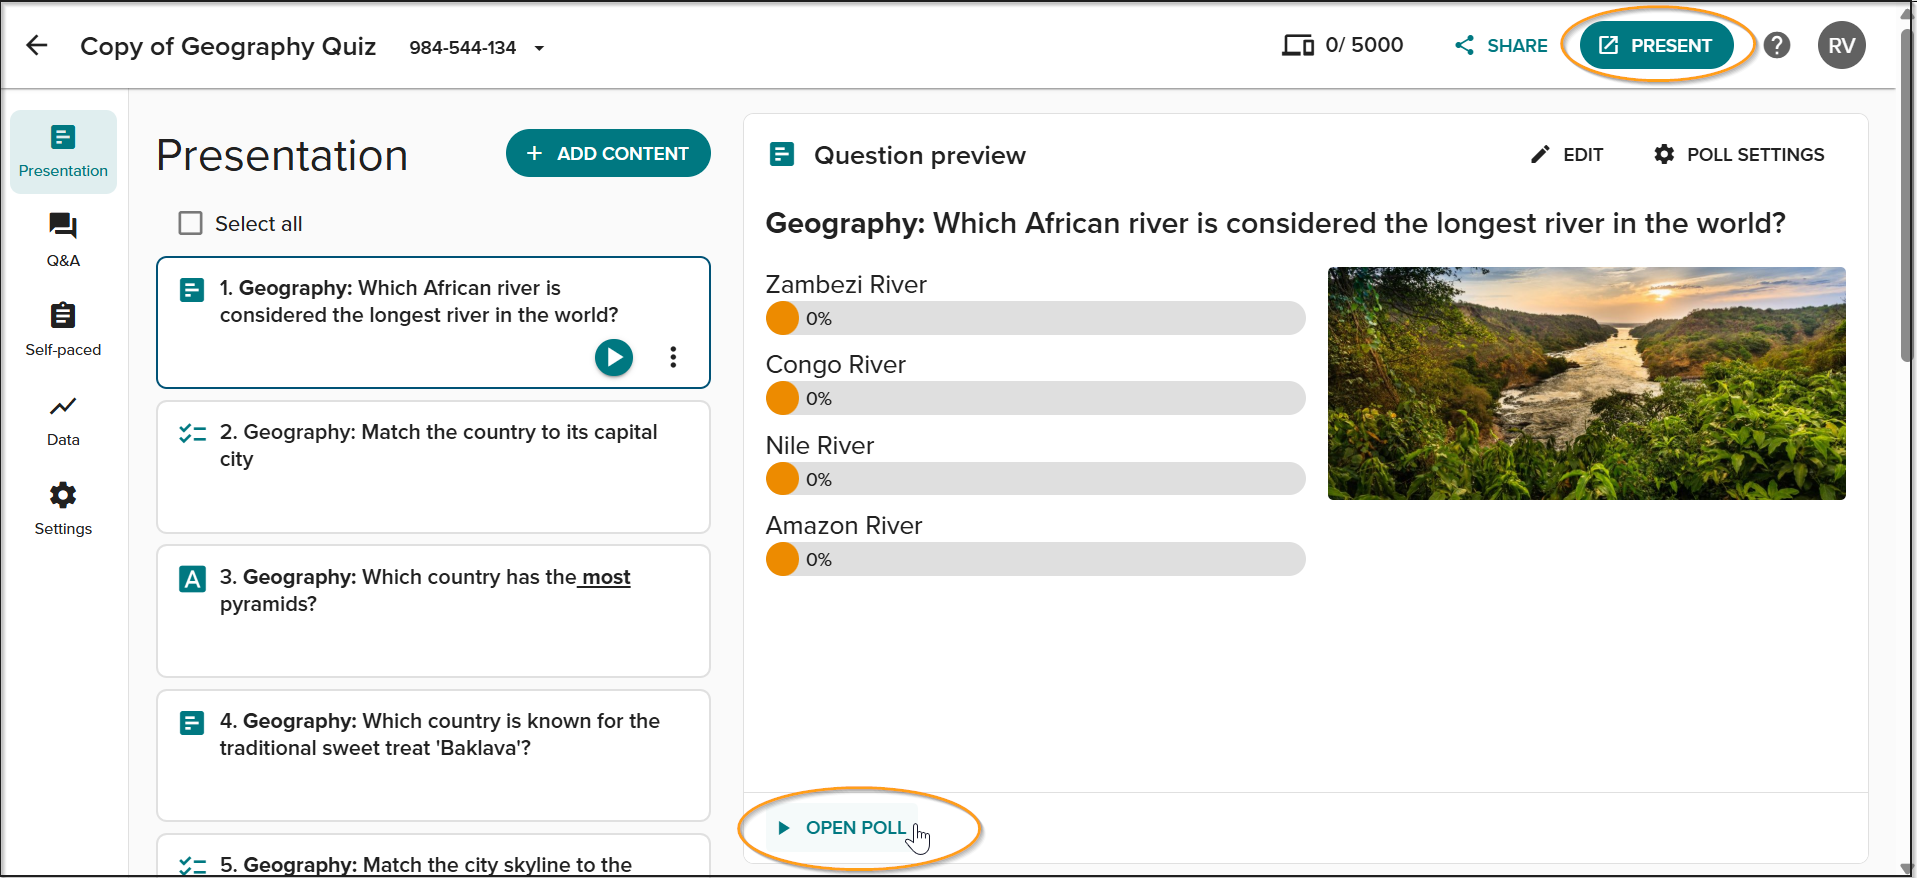Open the Q&A sidebar tab
1917x878 pixels.
point(63,241)
